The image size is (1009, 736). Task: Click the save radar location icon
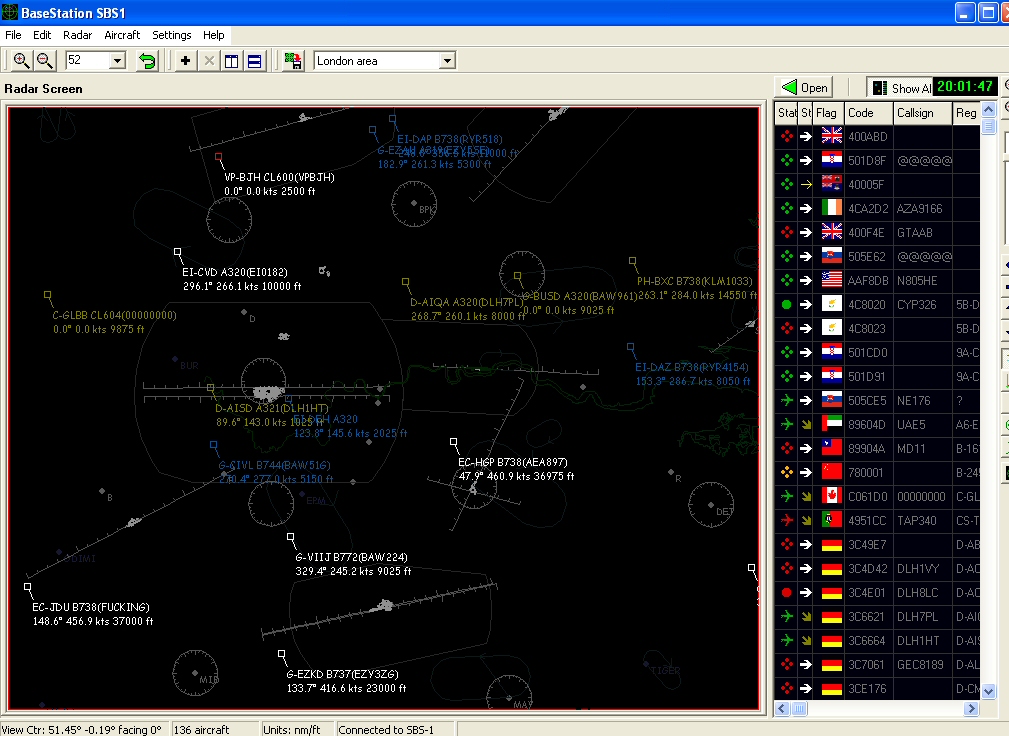tap(293, 61)
